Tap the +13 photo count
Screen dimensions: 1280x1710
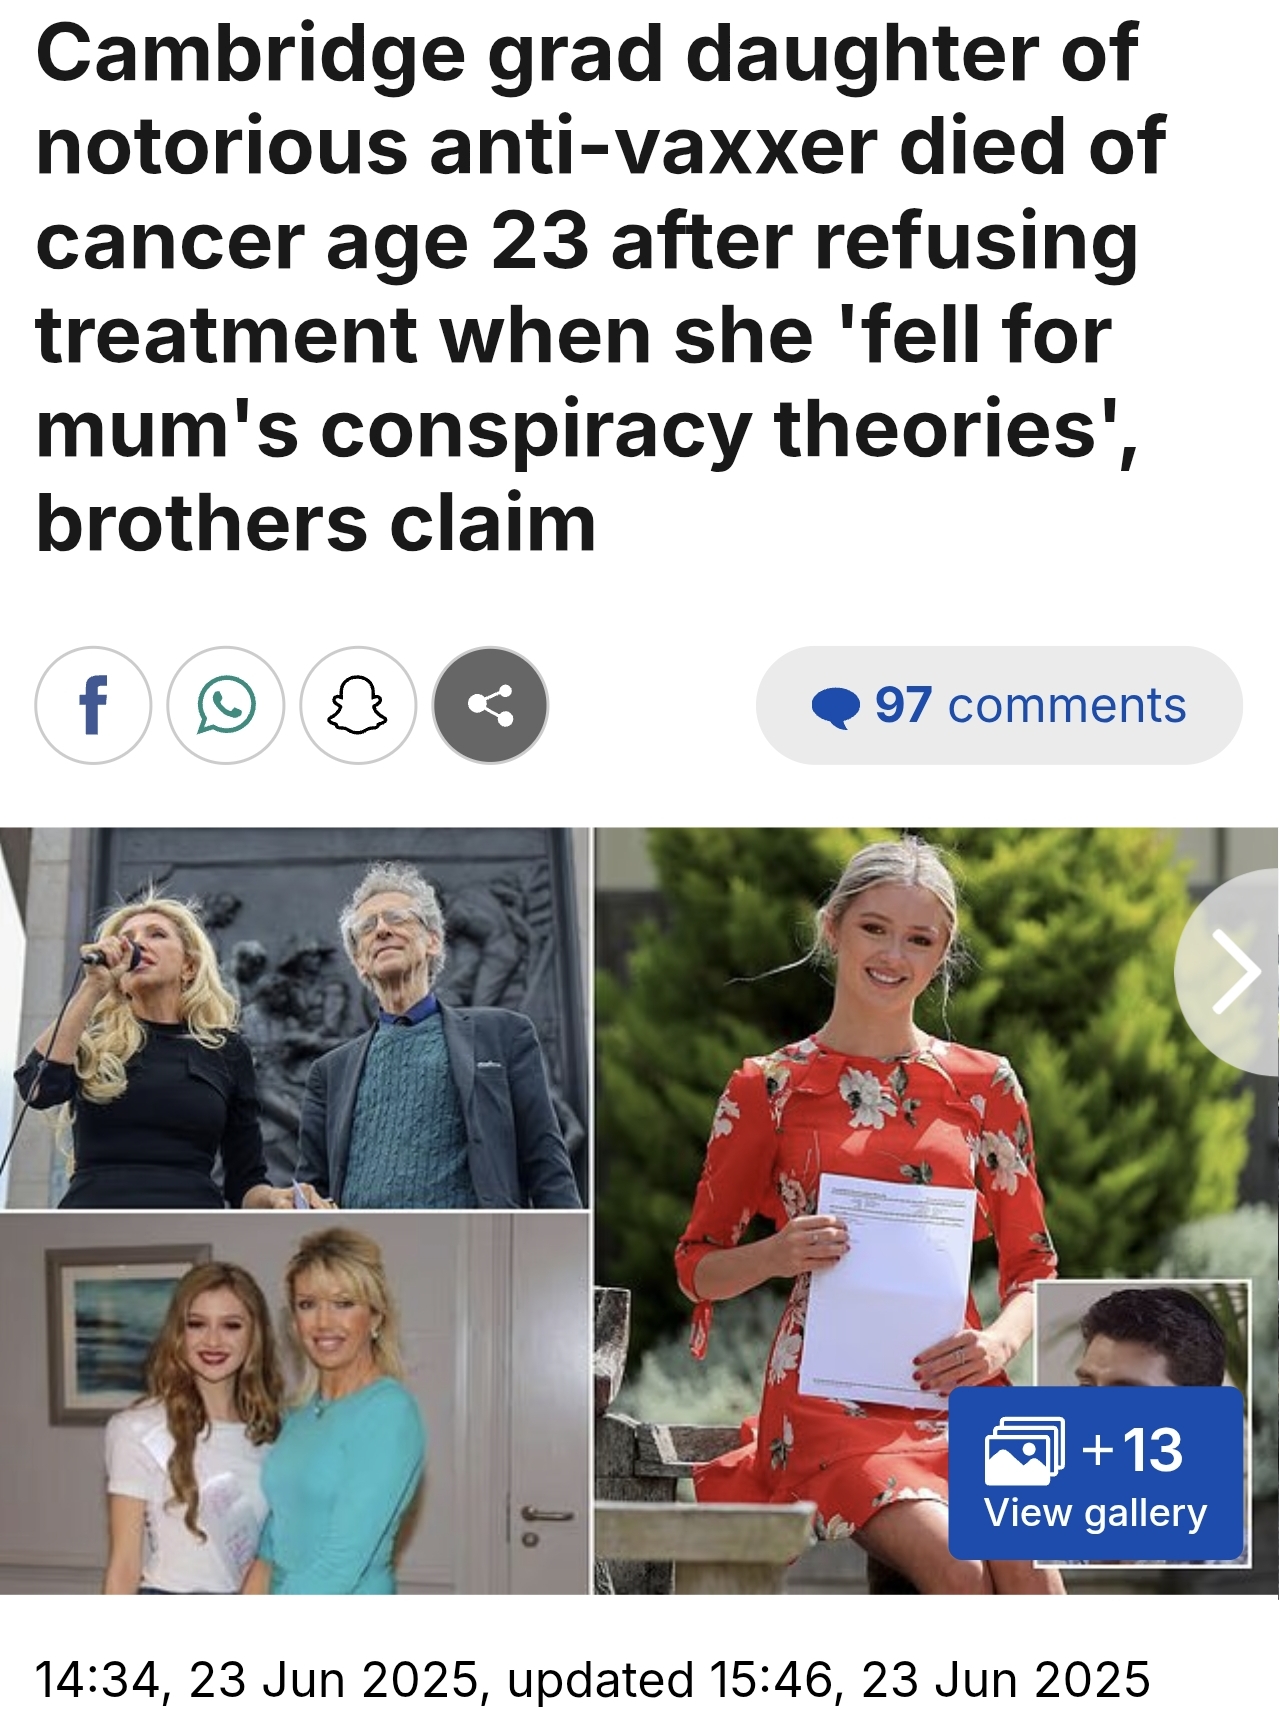pos(1132,1449)
